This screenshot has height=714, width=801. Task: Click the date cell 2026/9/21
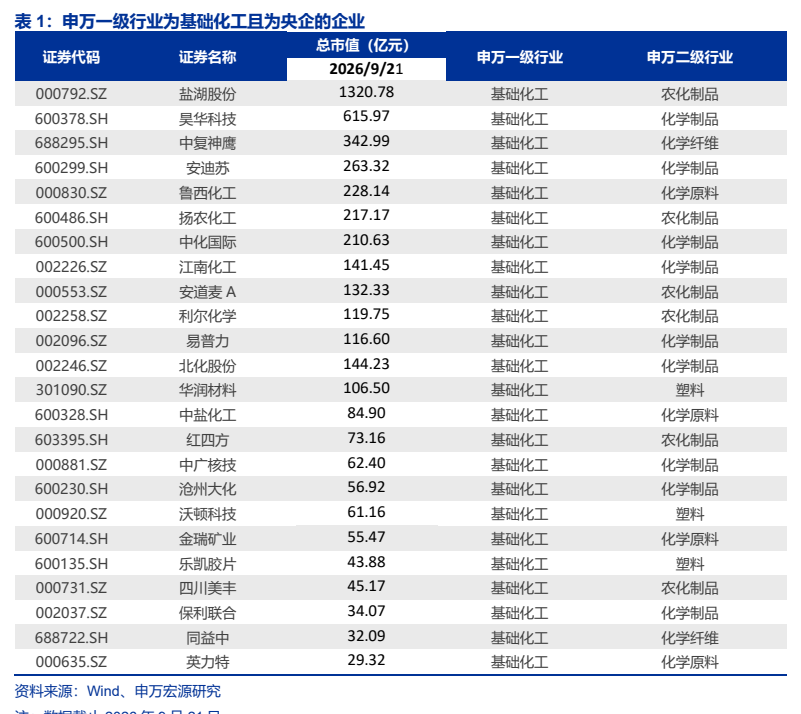pyautogui.click(x=366, y=69)
